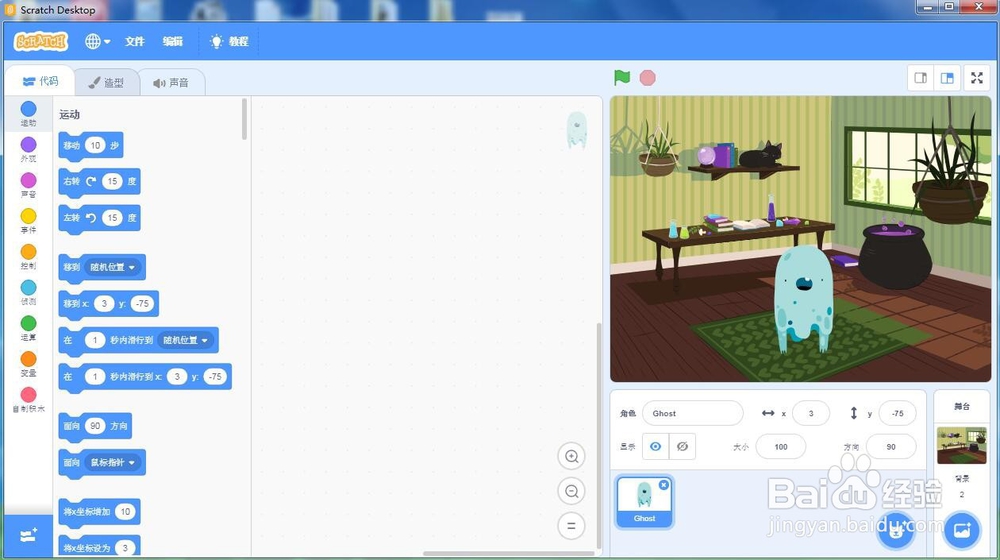This screenshot has width=1000, height=560.
Task: Edit sprite x position field
Action: point(811,413)
